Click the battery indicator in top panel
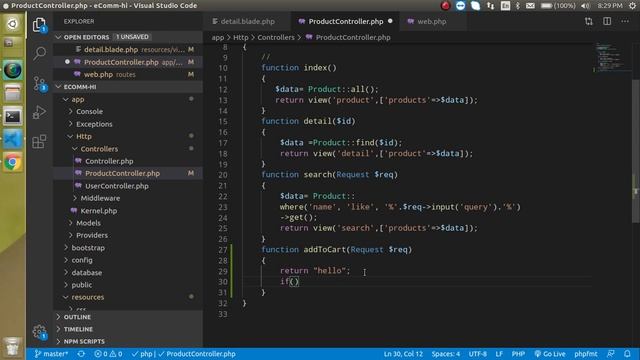The height and width of the screenshot is (360, 640). click(558, 6)
